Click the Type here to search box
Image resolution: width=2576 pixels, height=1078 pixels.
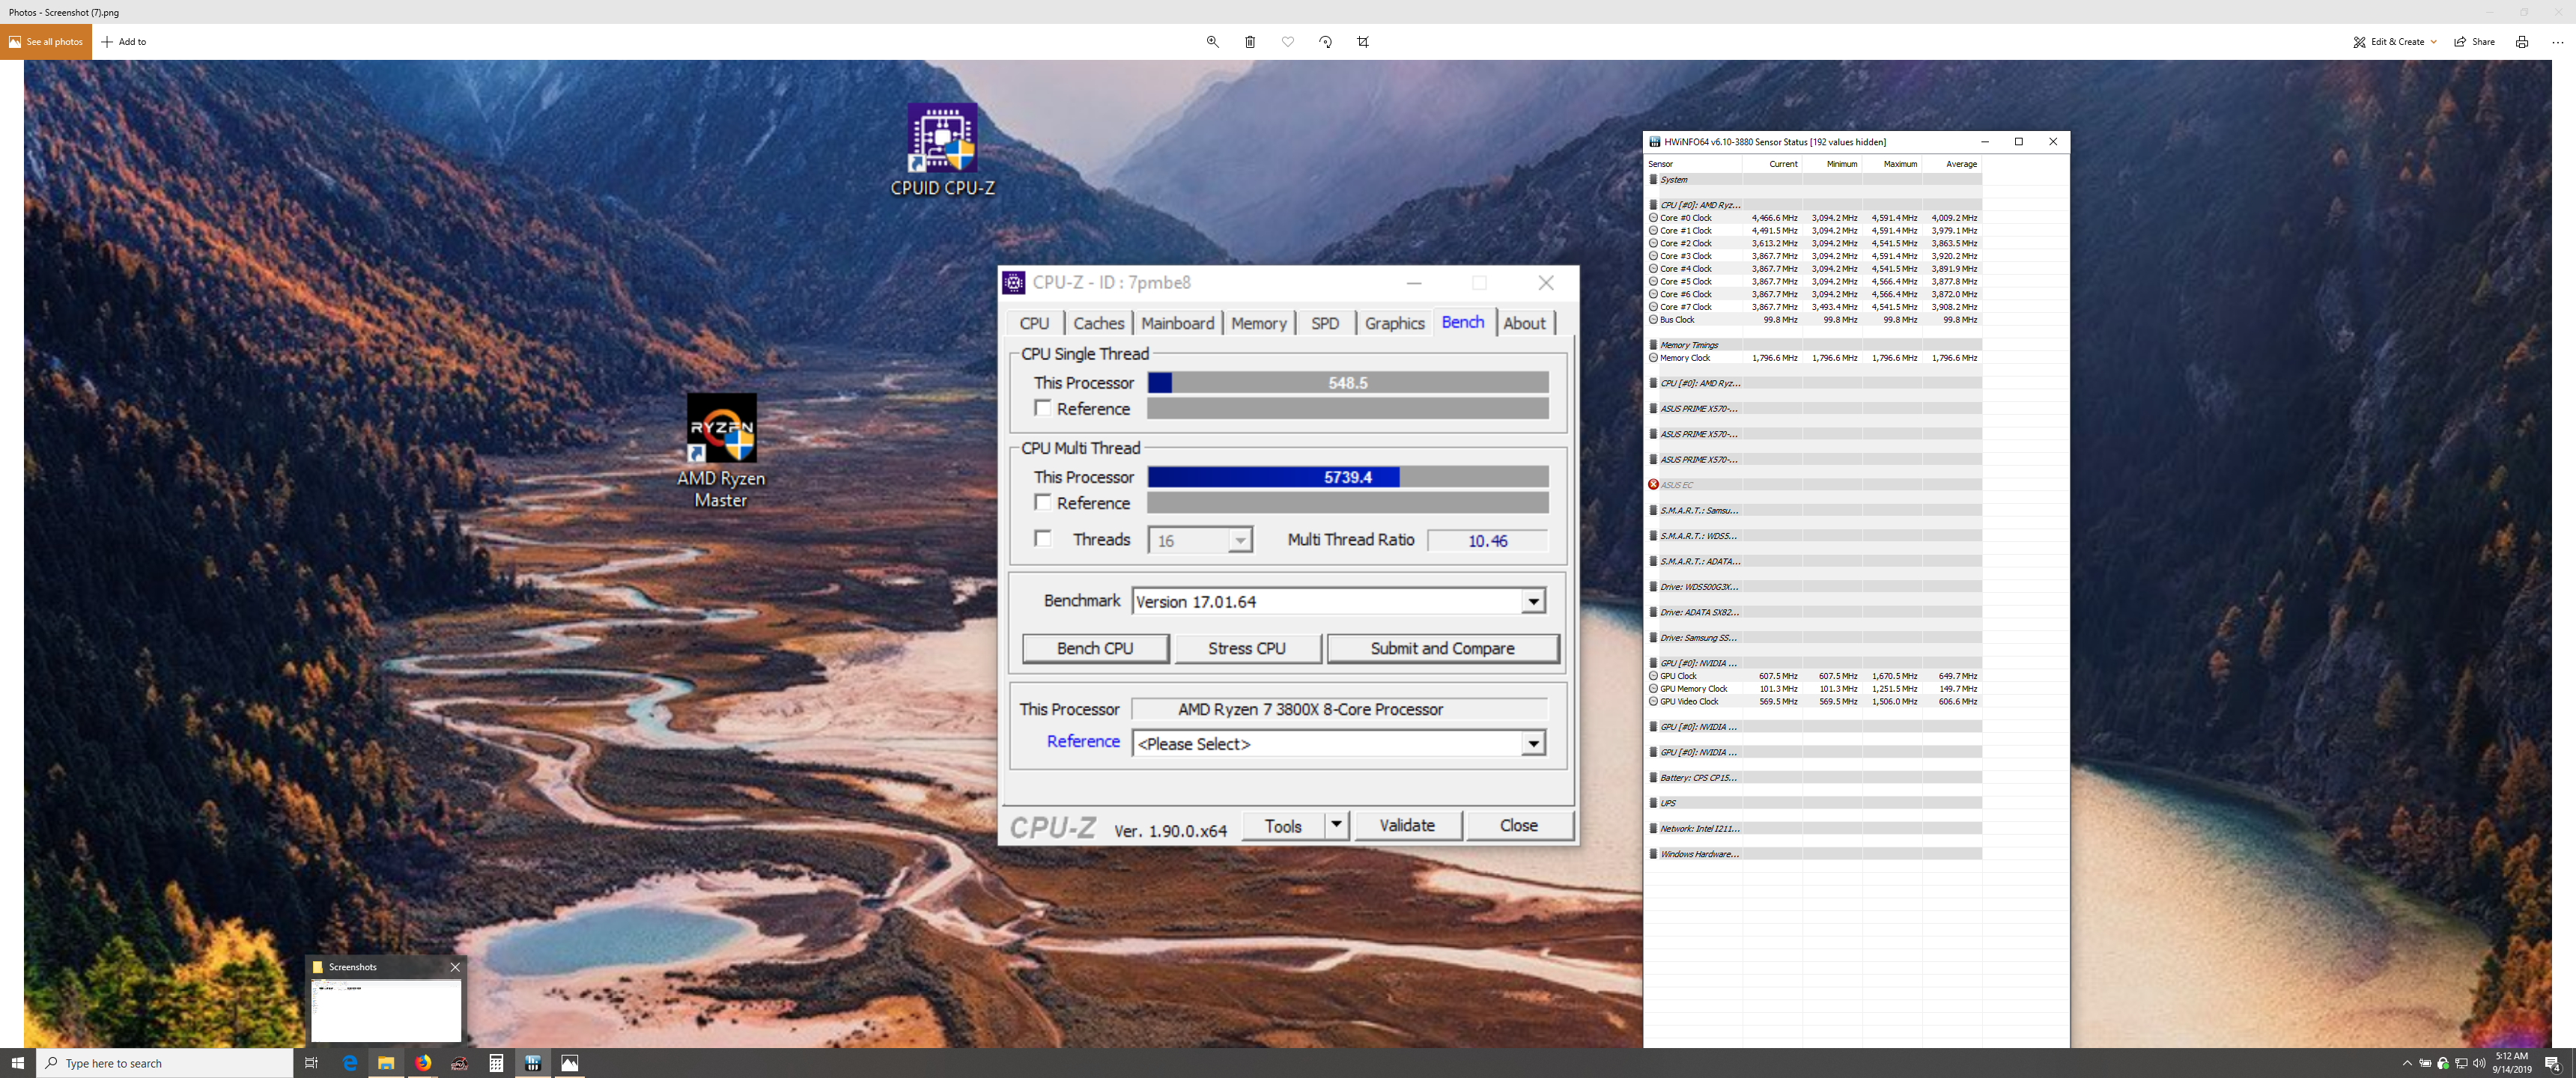[x=165, y=1063]
